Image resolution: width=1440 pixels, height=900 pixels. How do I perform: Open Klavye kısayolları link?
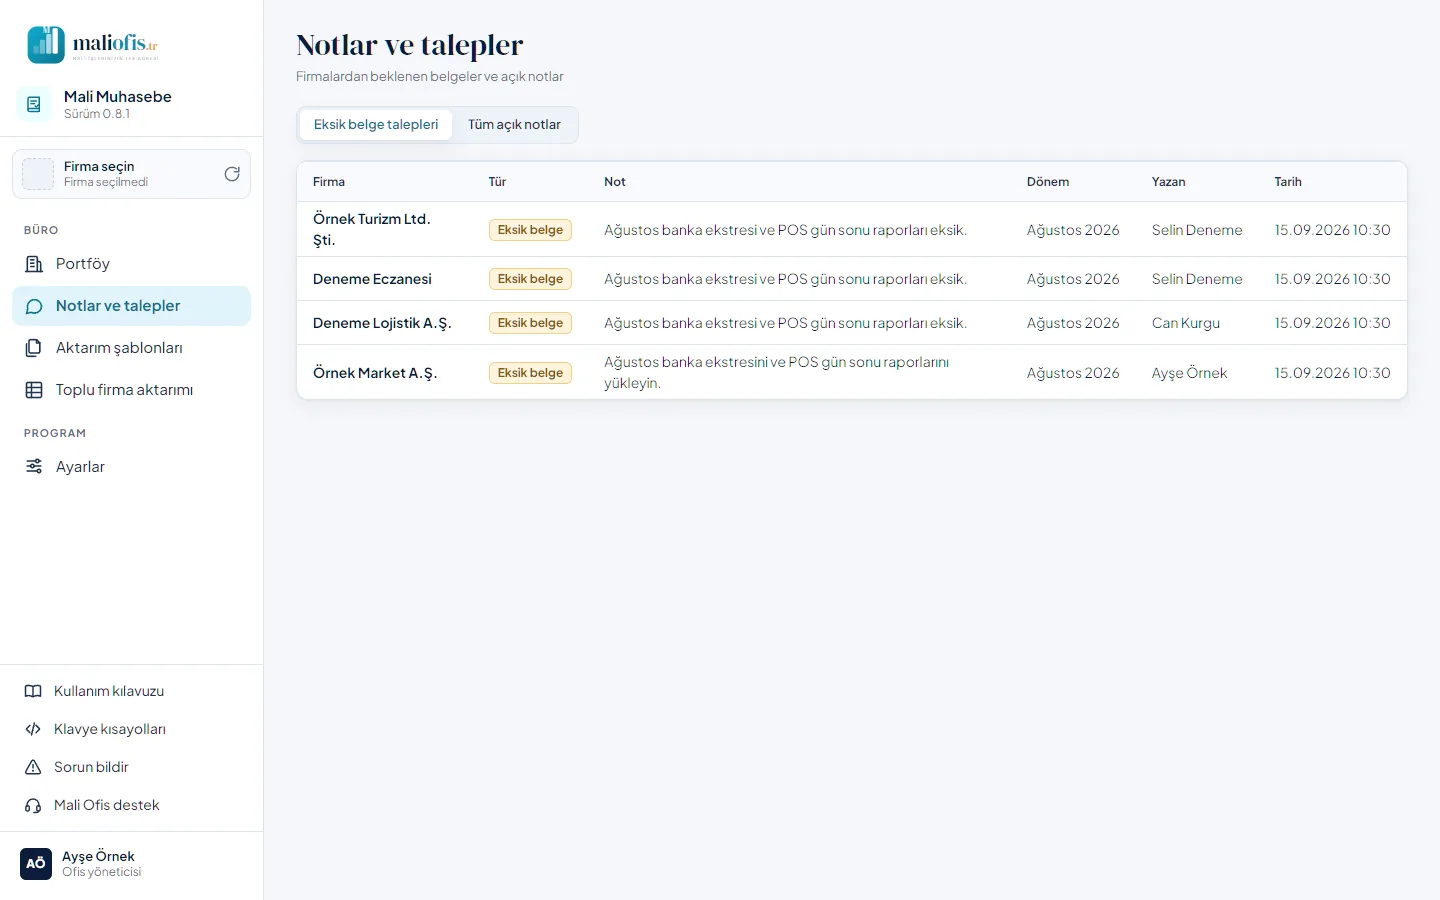(x=131, y=729)
